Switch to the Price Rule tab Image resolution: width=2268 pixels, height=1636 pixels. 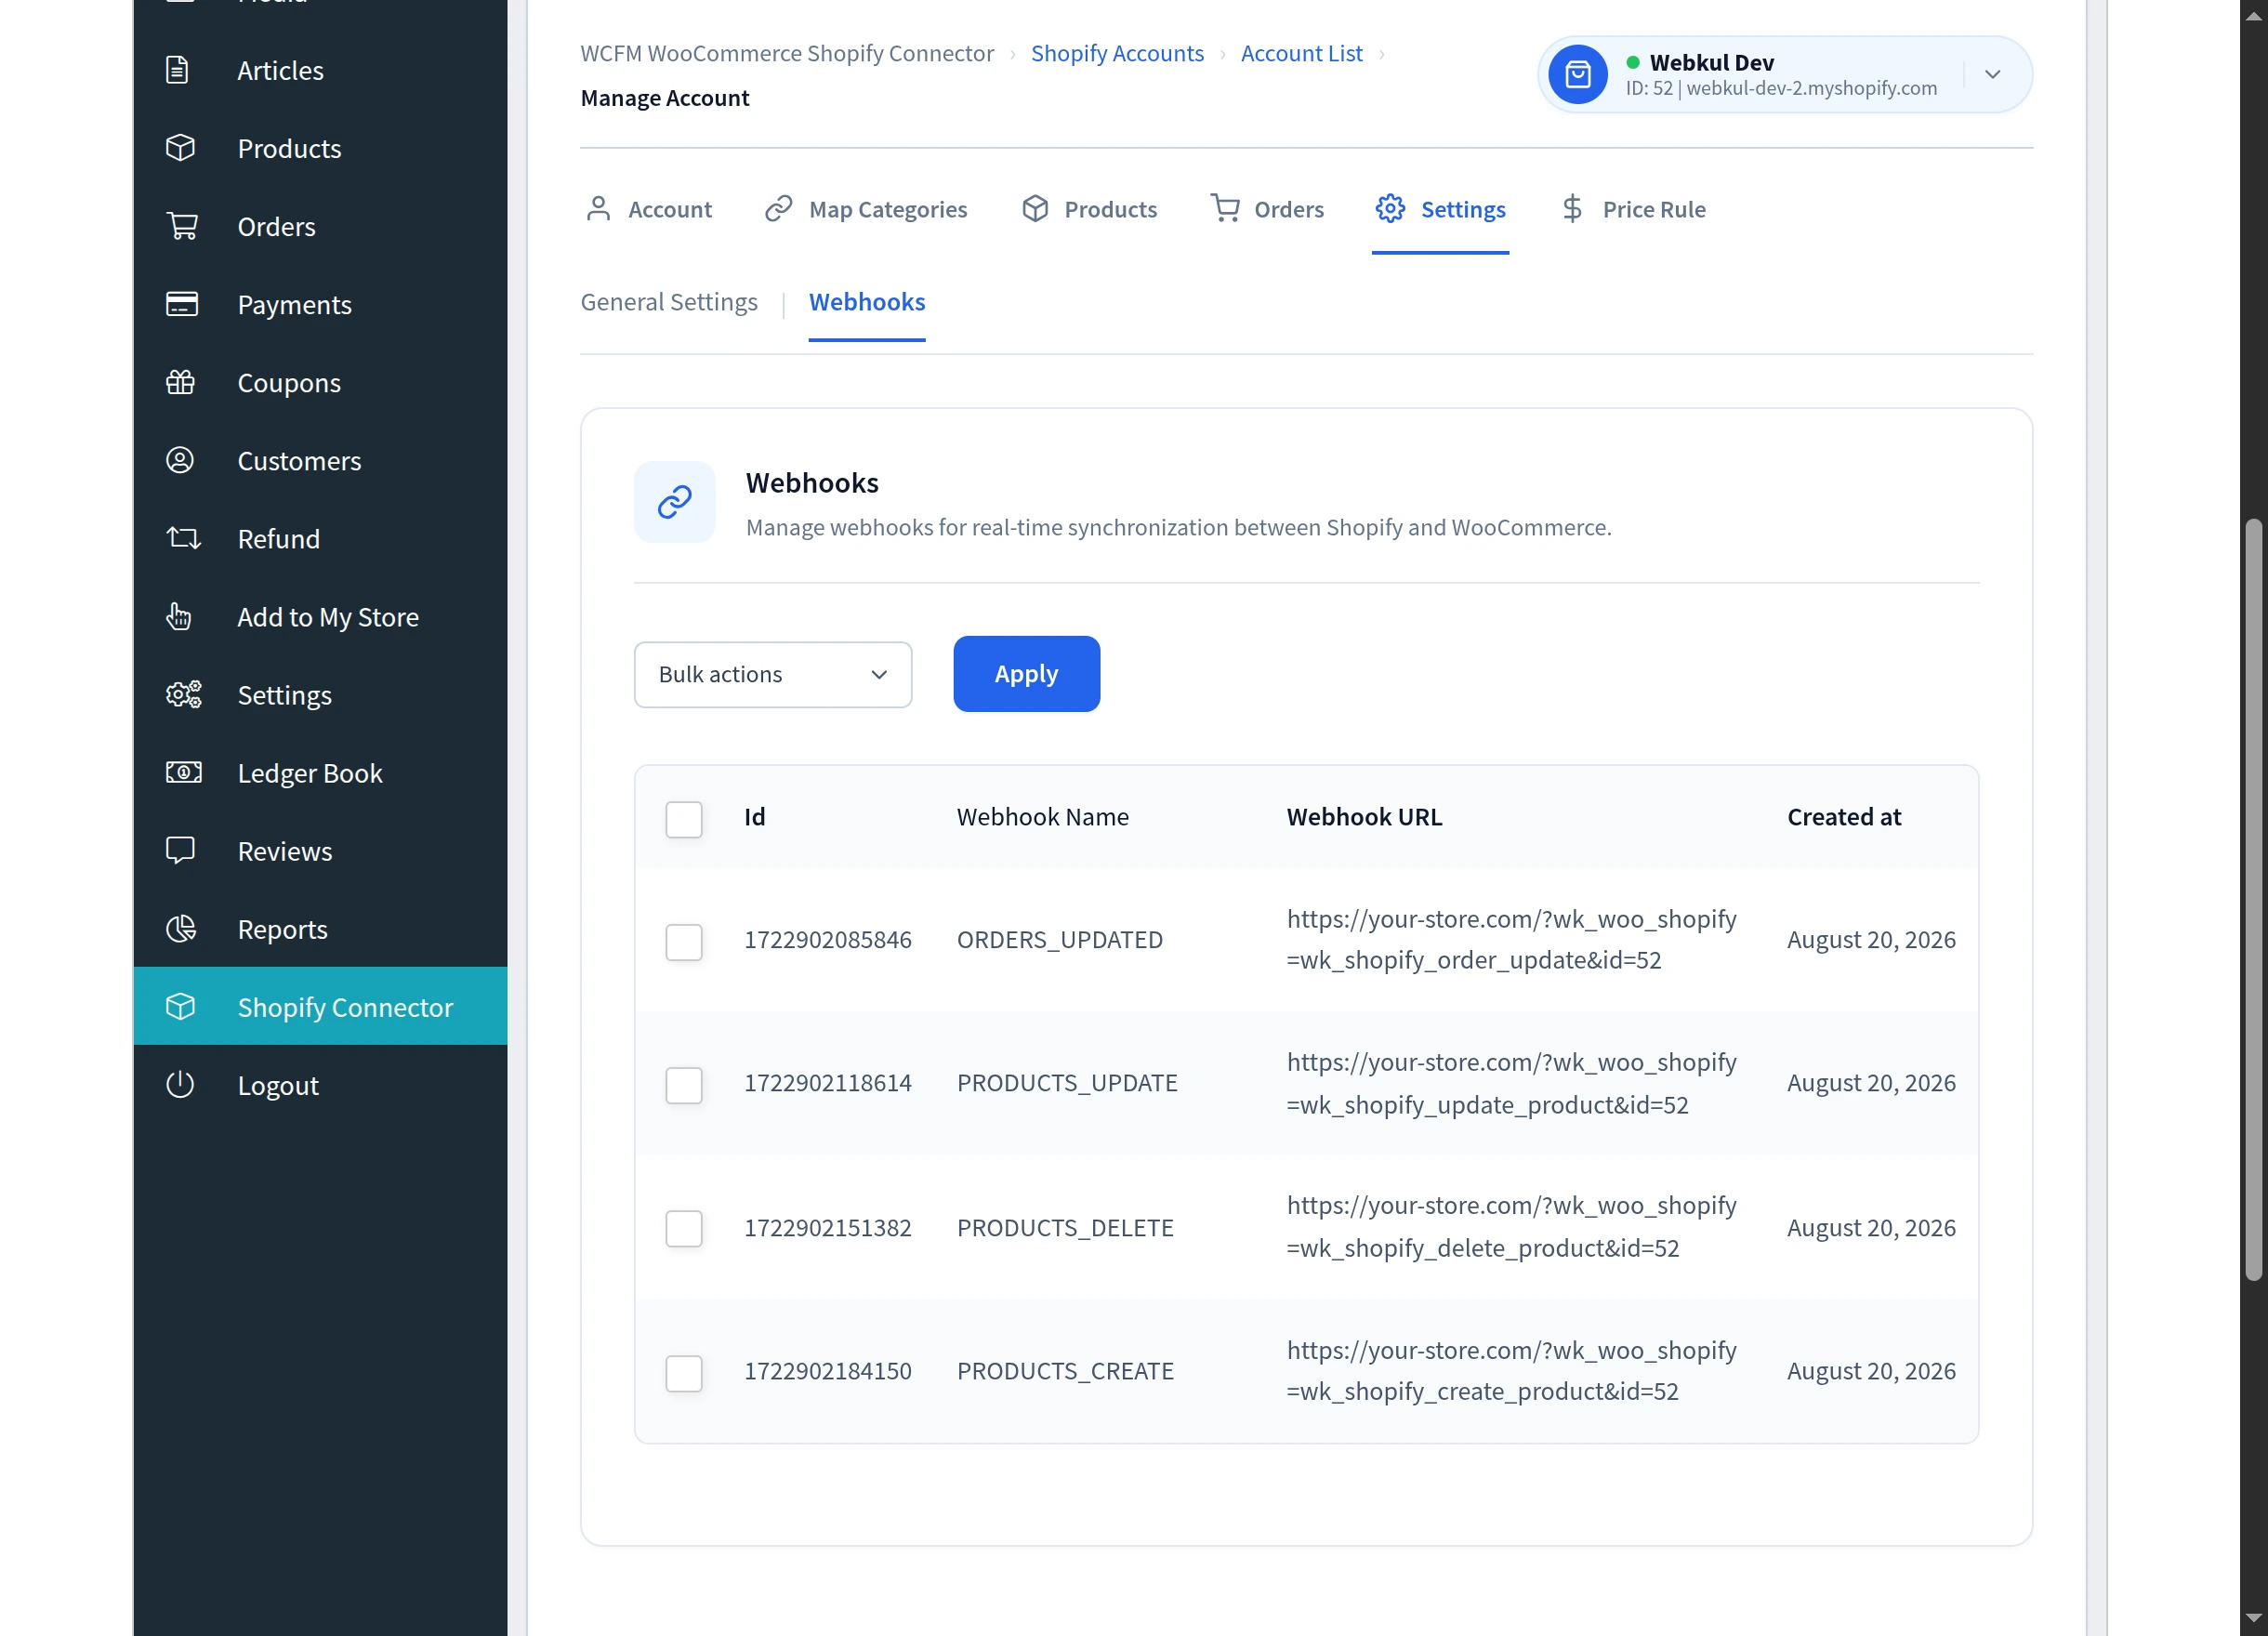point(1634,209)
